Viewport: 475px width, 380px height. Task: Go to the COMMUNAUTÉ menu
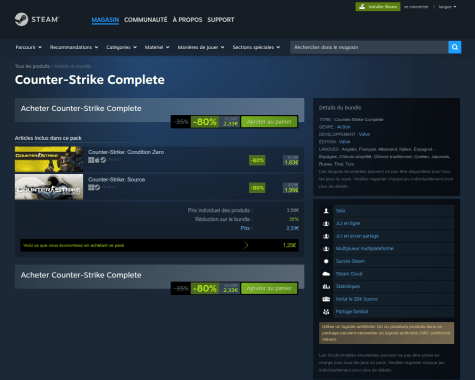[x=146, y=20]
